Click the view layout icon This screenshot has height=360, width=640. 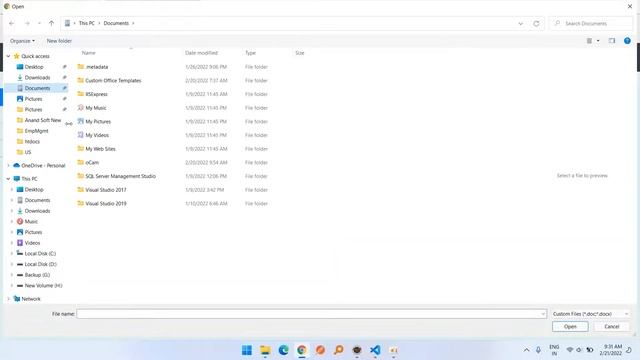589,40
